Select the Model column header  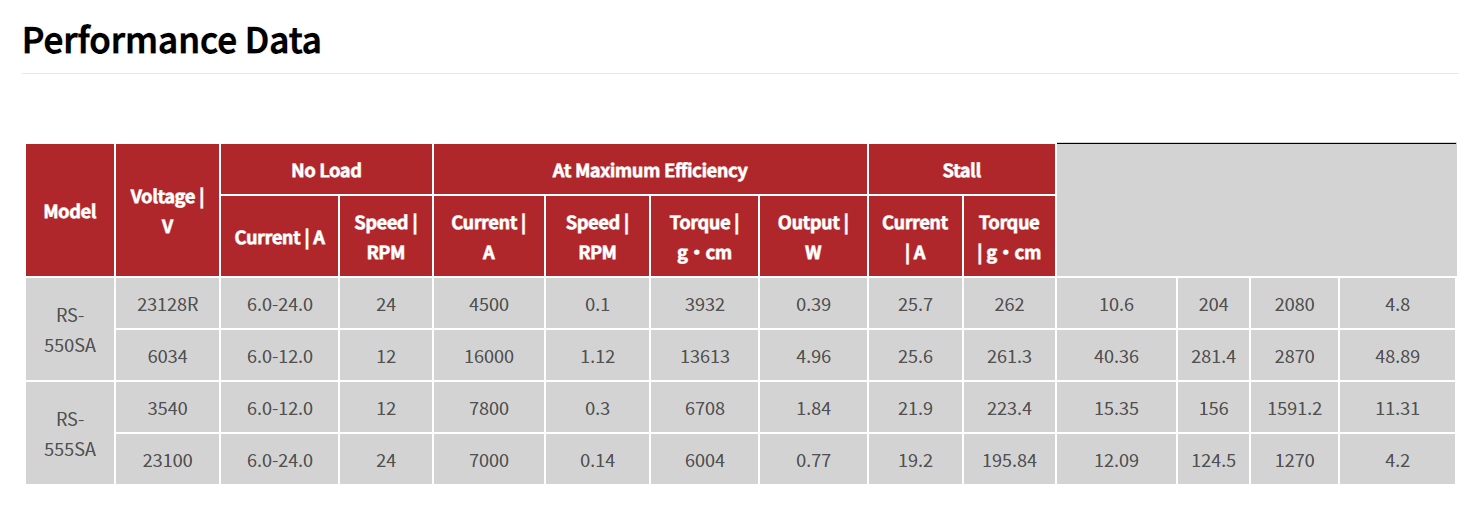(70, 211)
